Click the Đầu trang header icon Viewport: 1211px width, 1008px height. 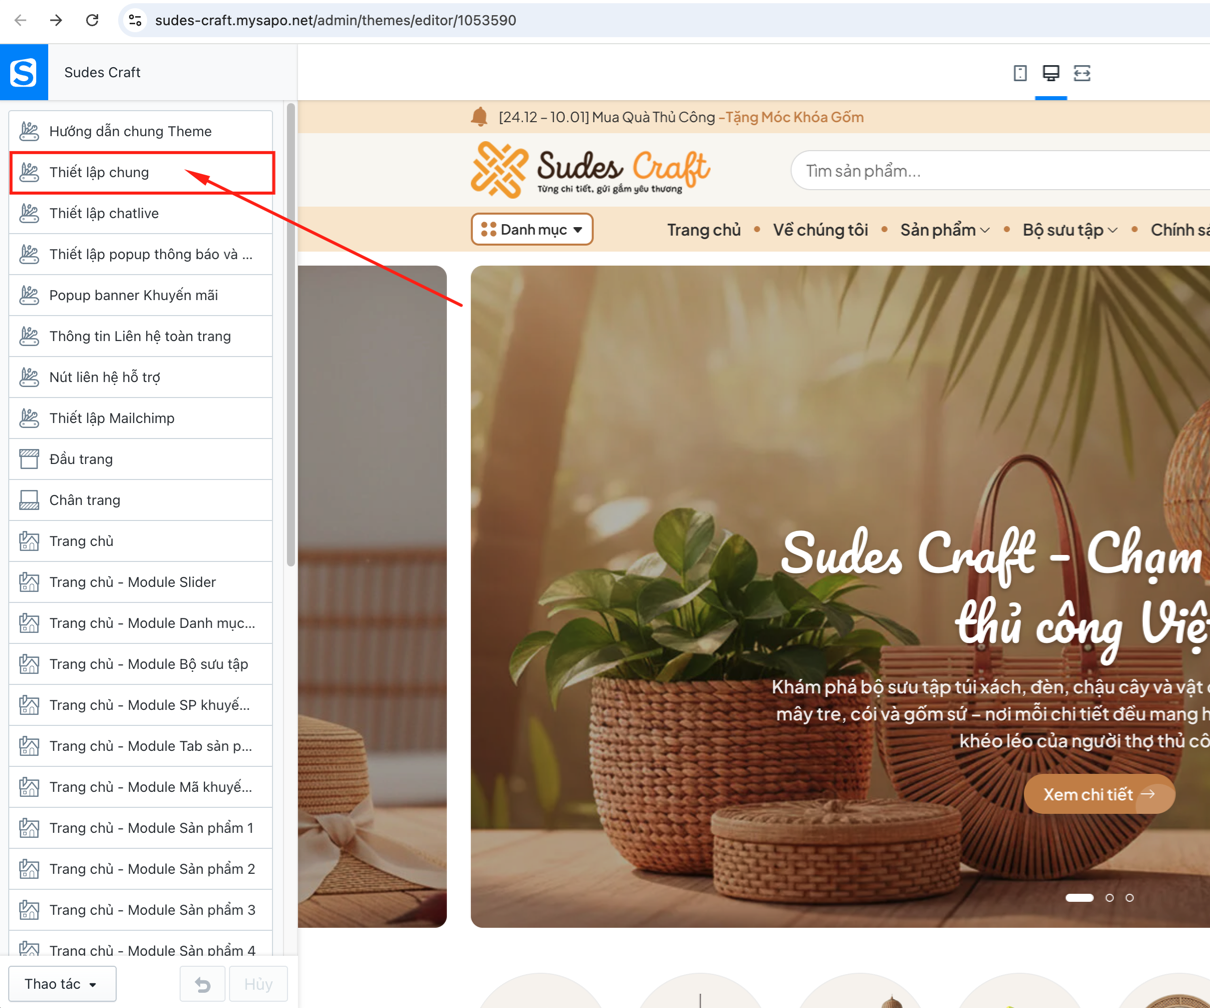tap(29, 459)
